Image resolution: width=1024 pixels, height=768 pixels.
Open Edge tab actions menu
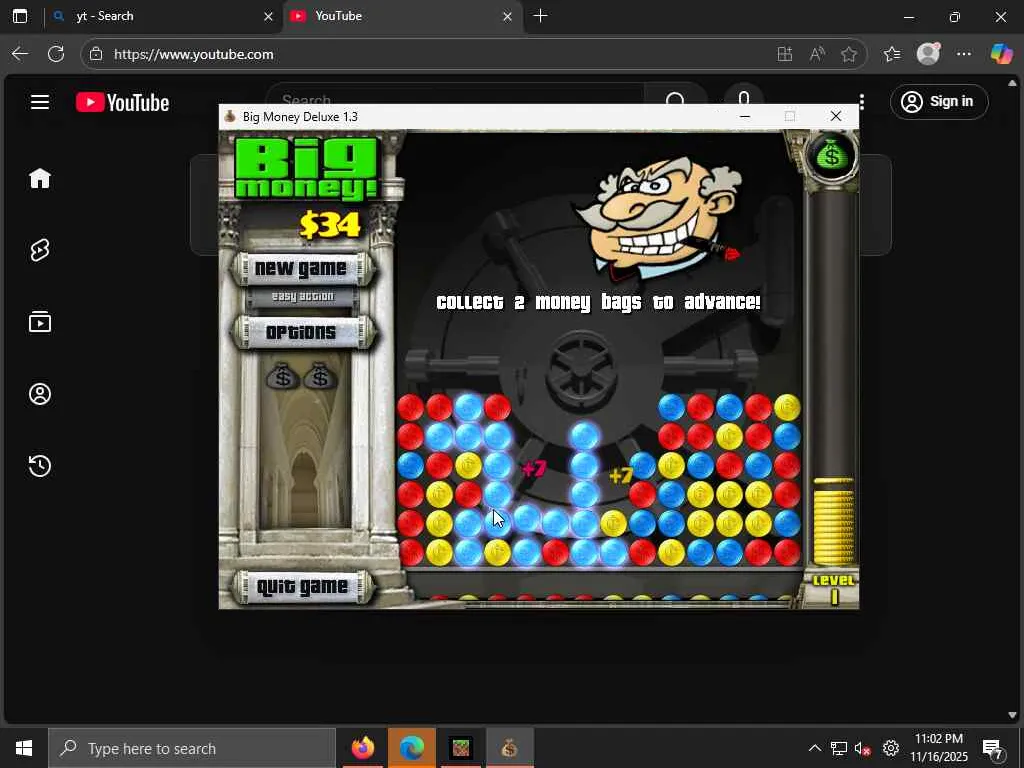[20, 16]
